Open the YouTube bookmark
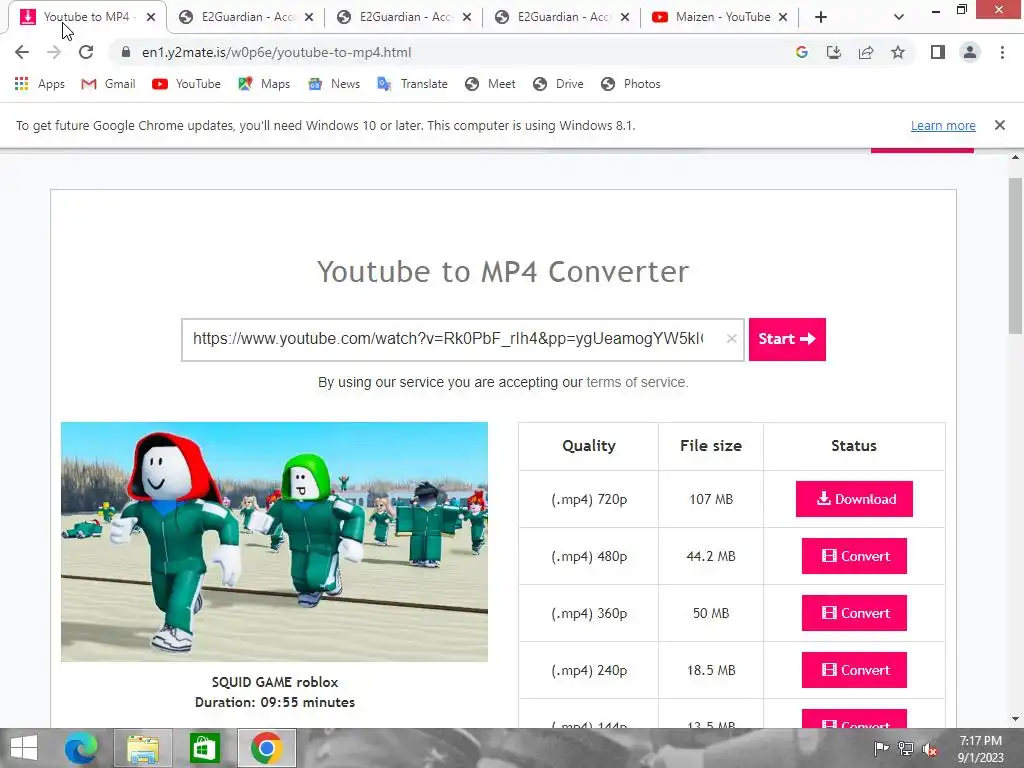 coord(186,84)
